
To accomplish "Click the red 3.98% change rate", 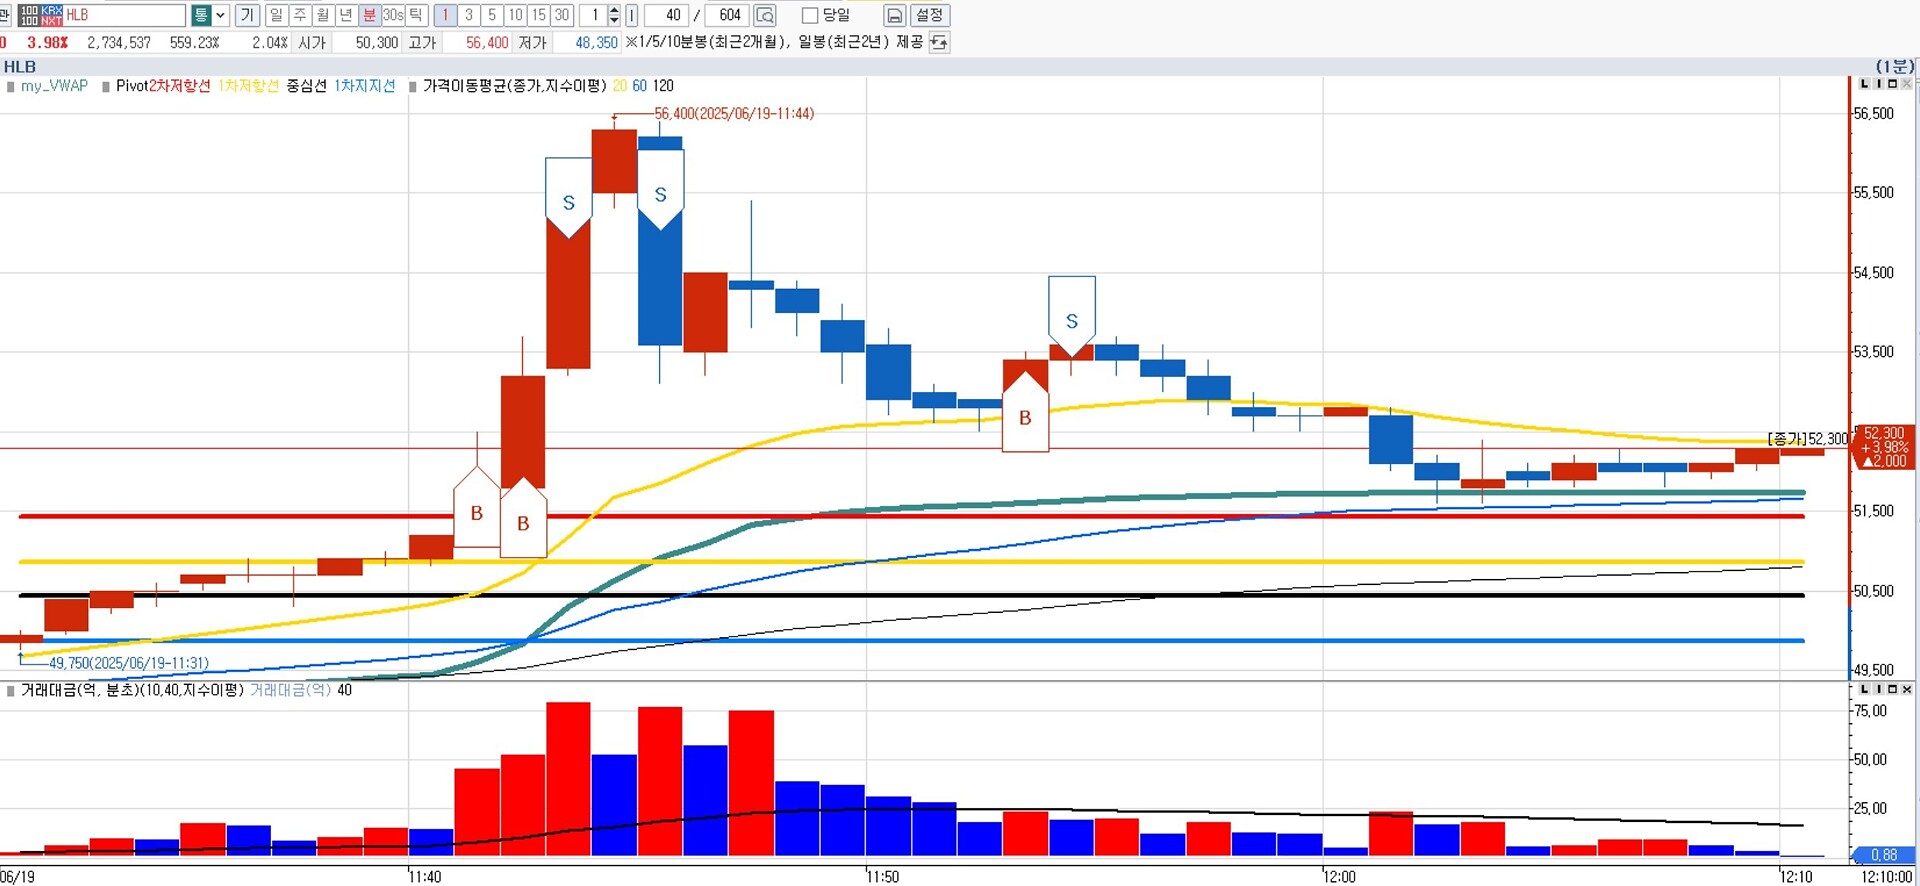I will pos(47,42).
